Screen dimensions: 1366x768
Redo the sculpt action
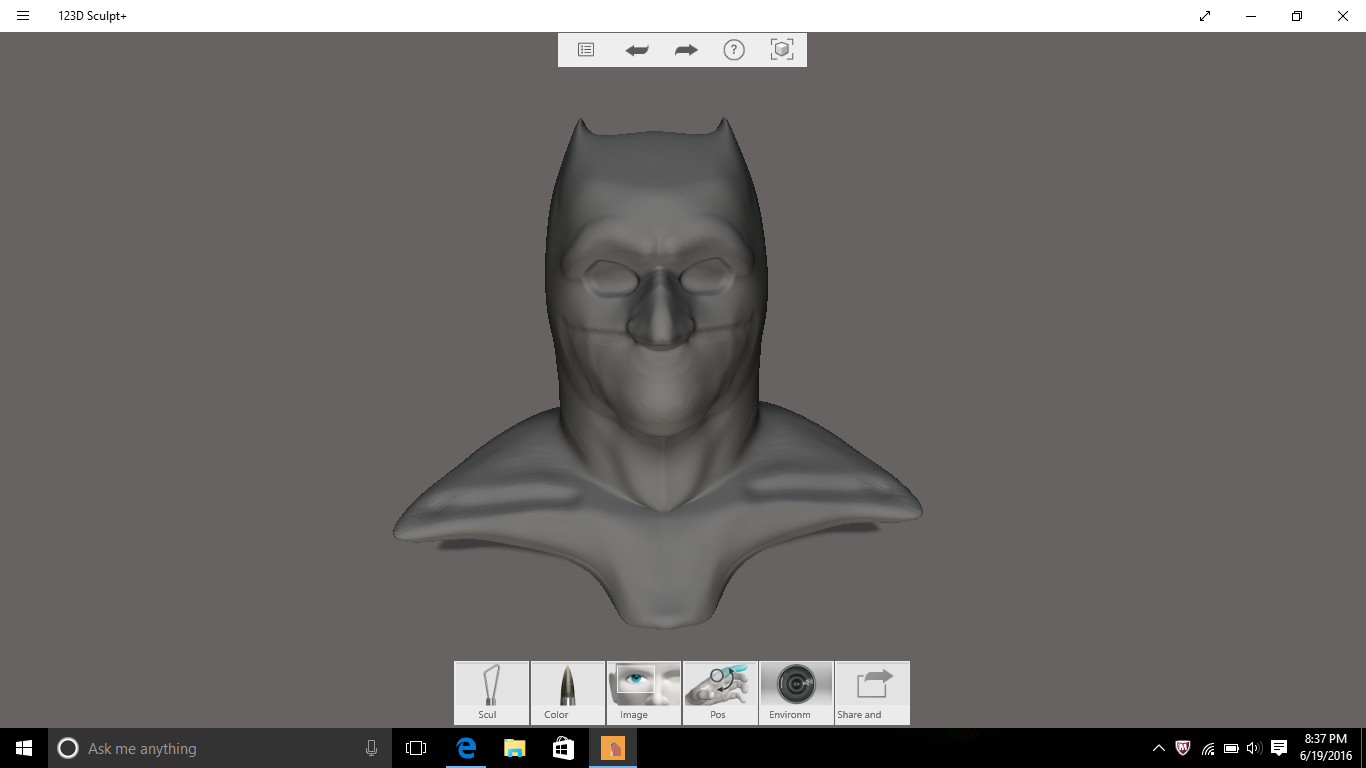(x=686, y=50)
